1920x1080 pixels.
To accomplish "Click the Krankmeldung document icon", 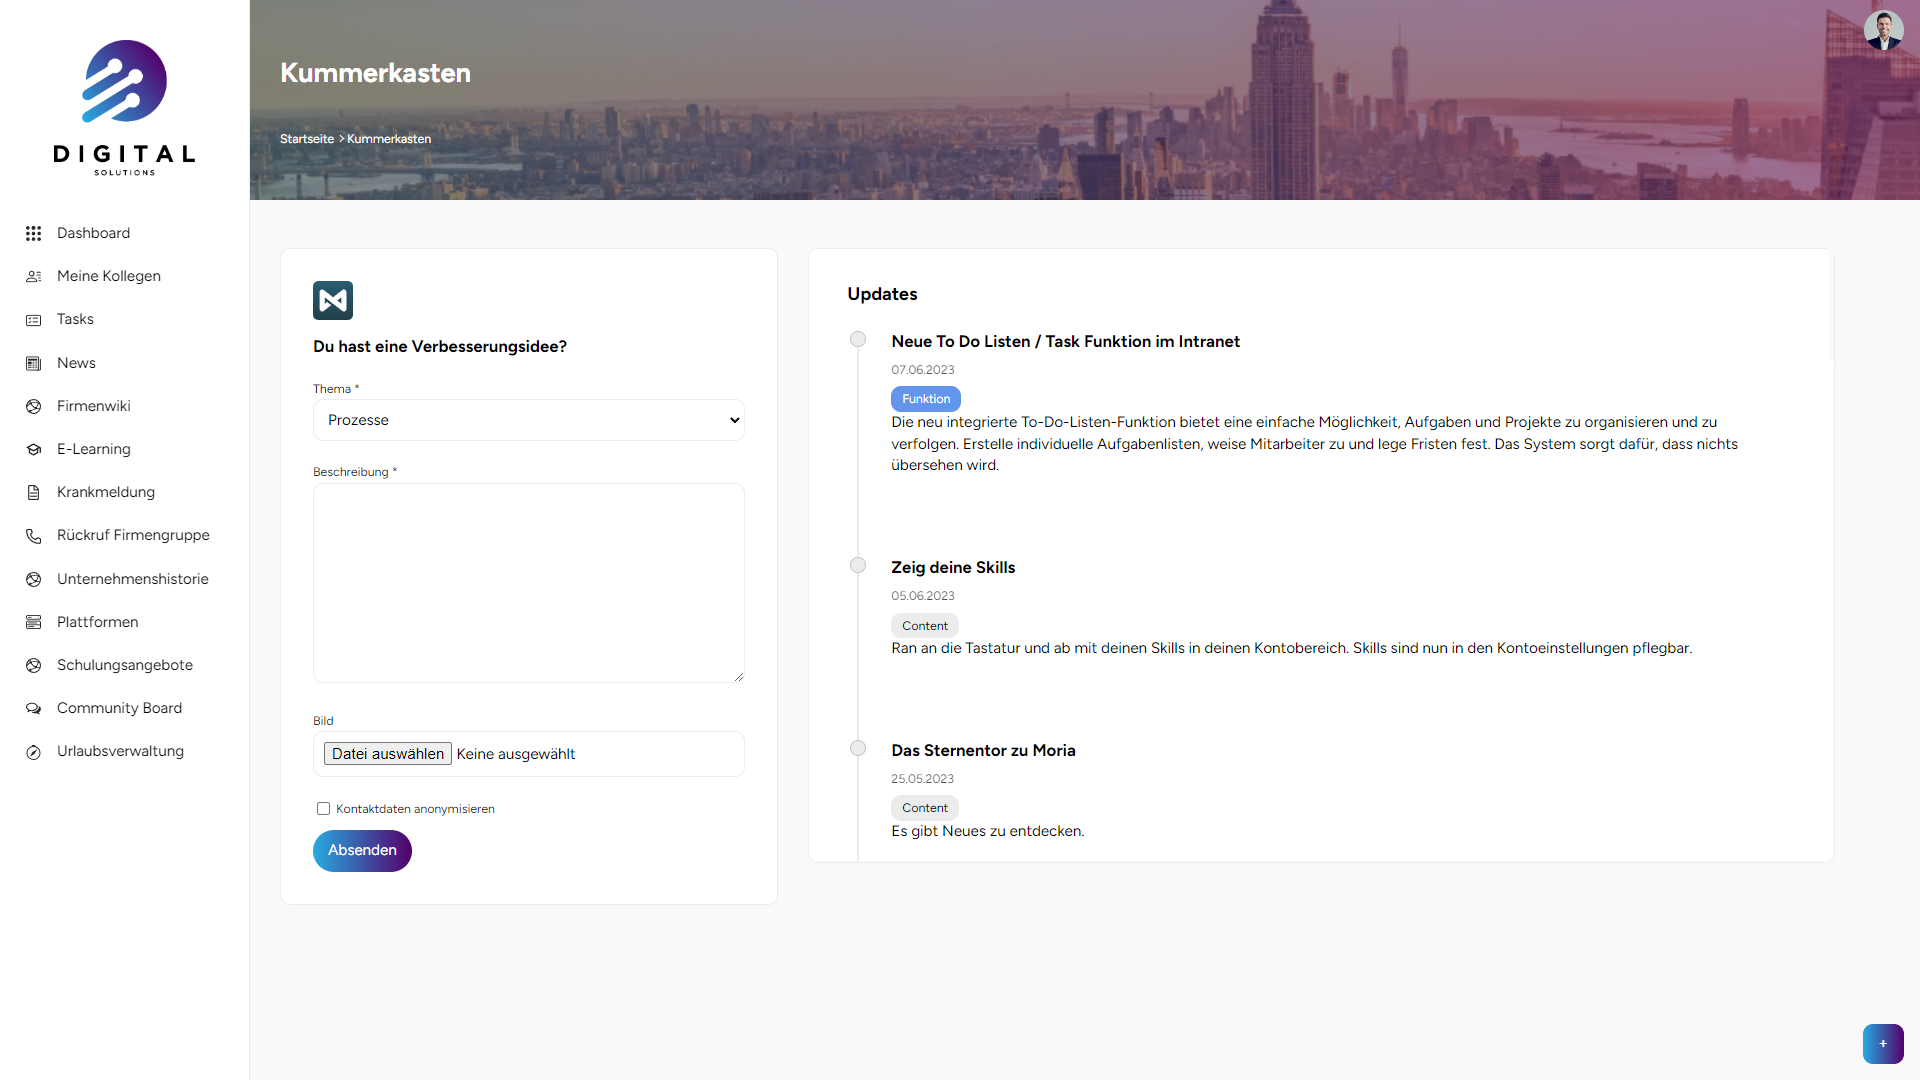I will [x=33, y=492].
